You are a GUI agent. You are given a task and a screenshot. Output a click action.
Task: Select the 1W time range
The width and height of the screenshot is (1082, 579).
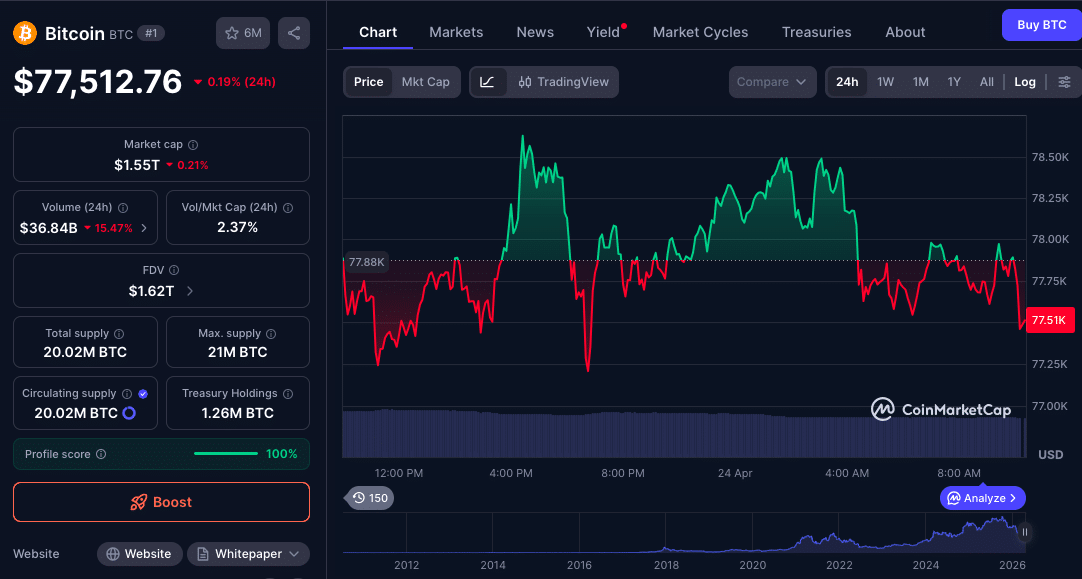(x=885, y=82)
